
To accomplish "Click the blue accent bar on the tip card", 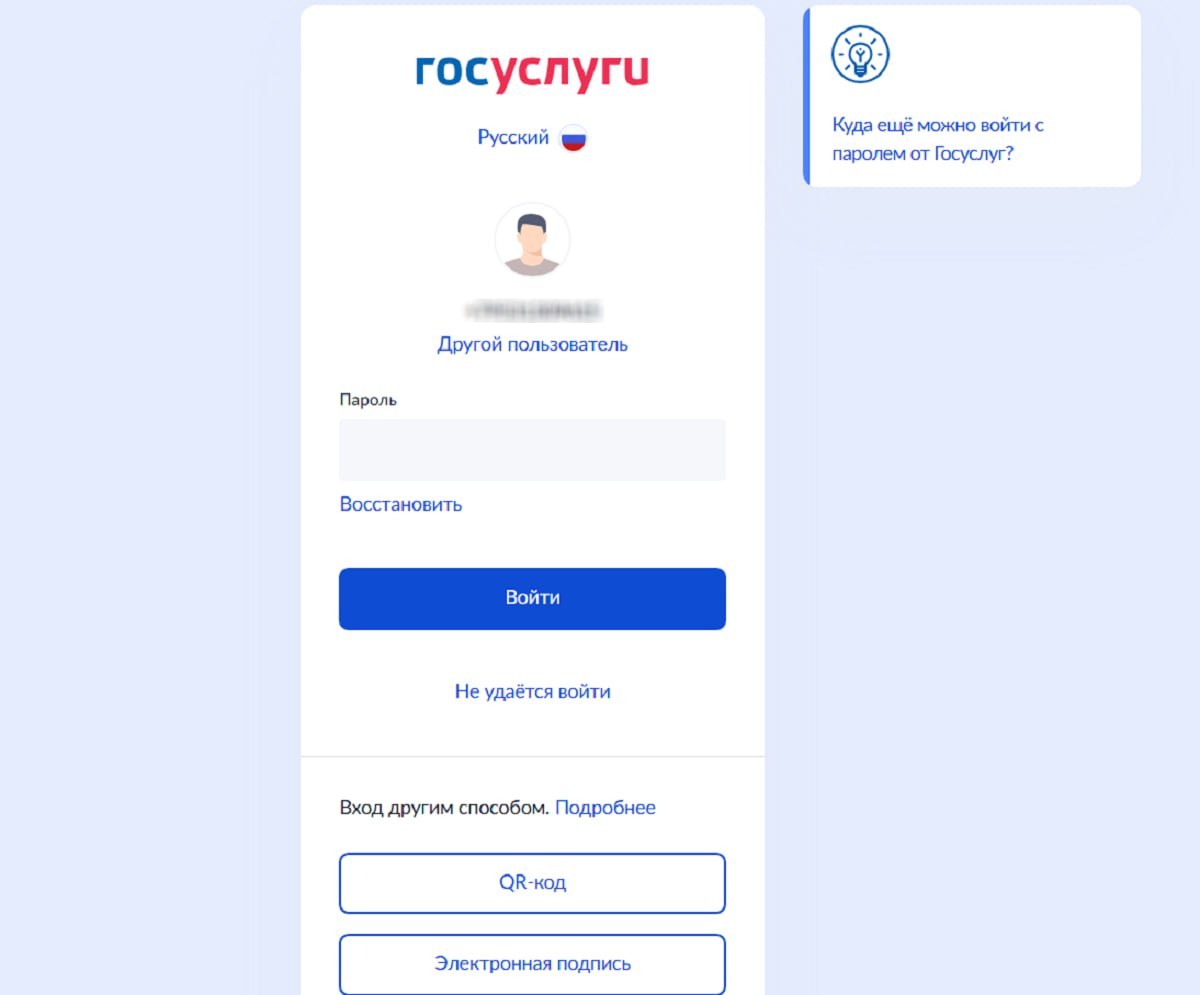I will pos(806,96).
